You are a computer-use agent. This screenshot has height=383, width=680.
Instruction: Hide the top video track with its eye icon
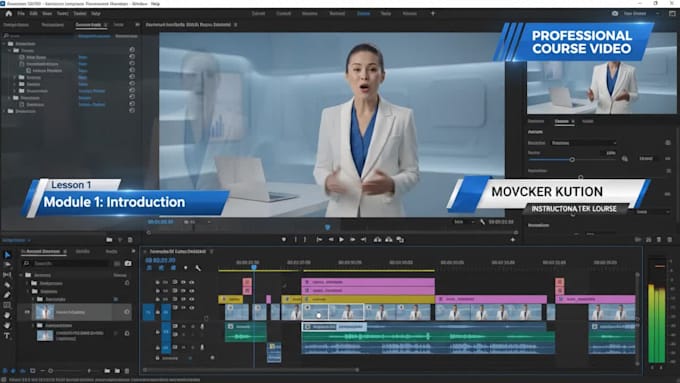(x=191, y=282)
